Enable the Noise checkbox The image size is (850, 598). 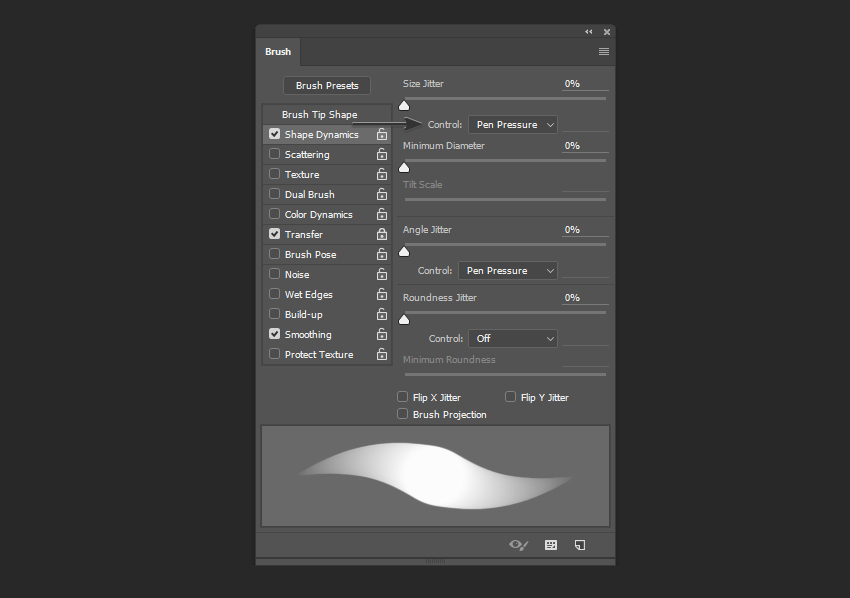click(274, 274)
